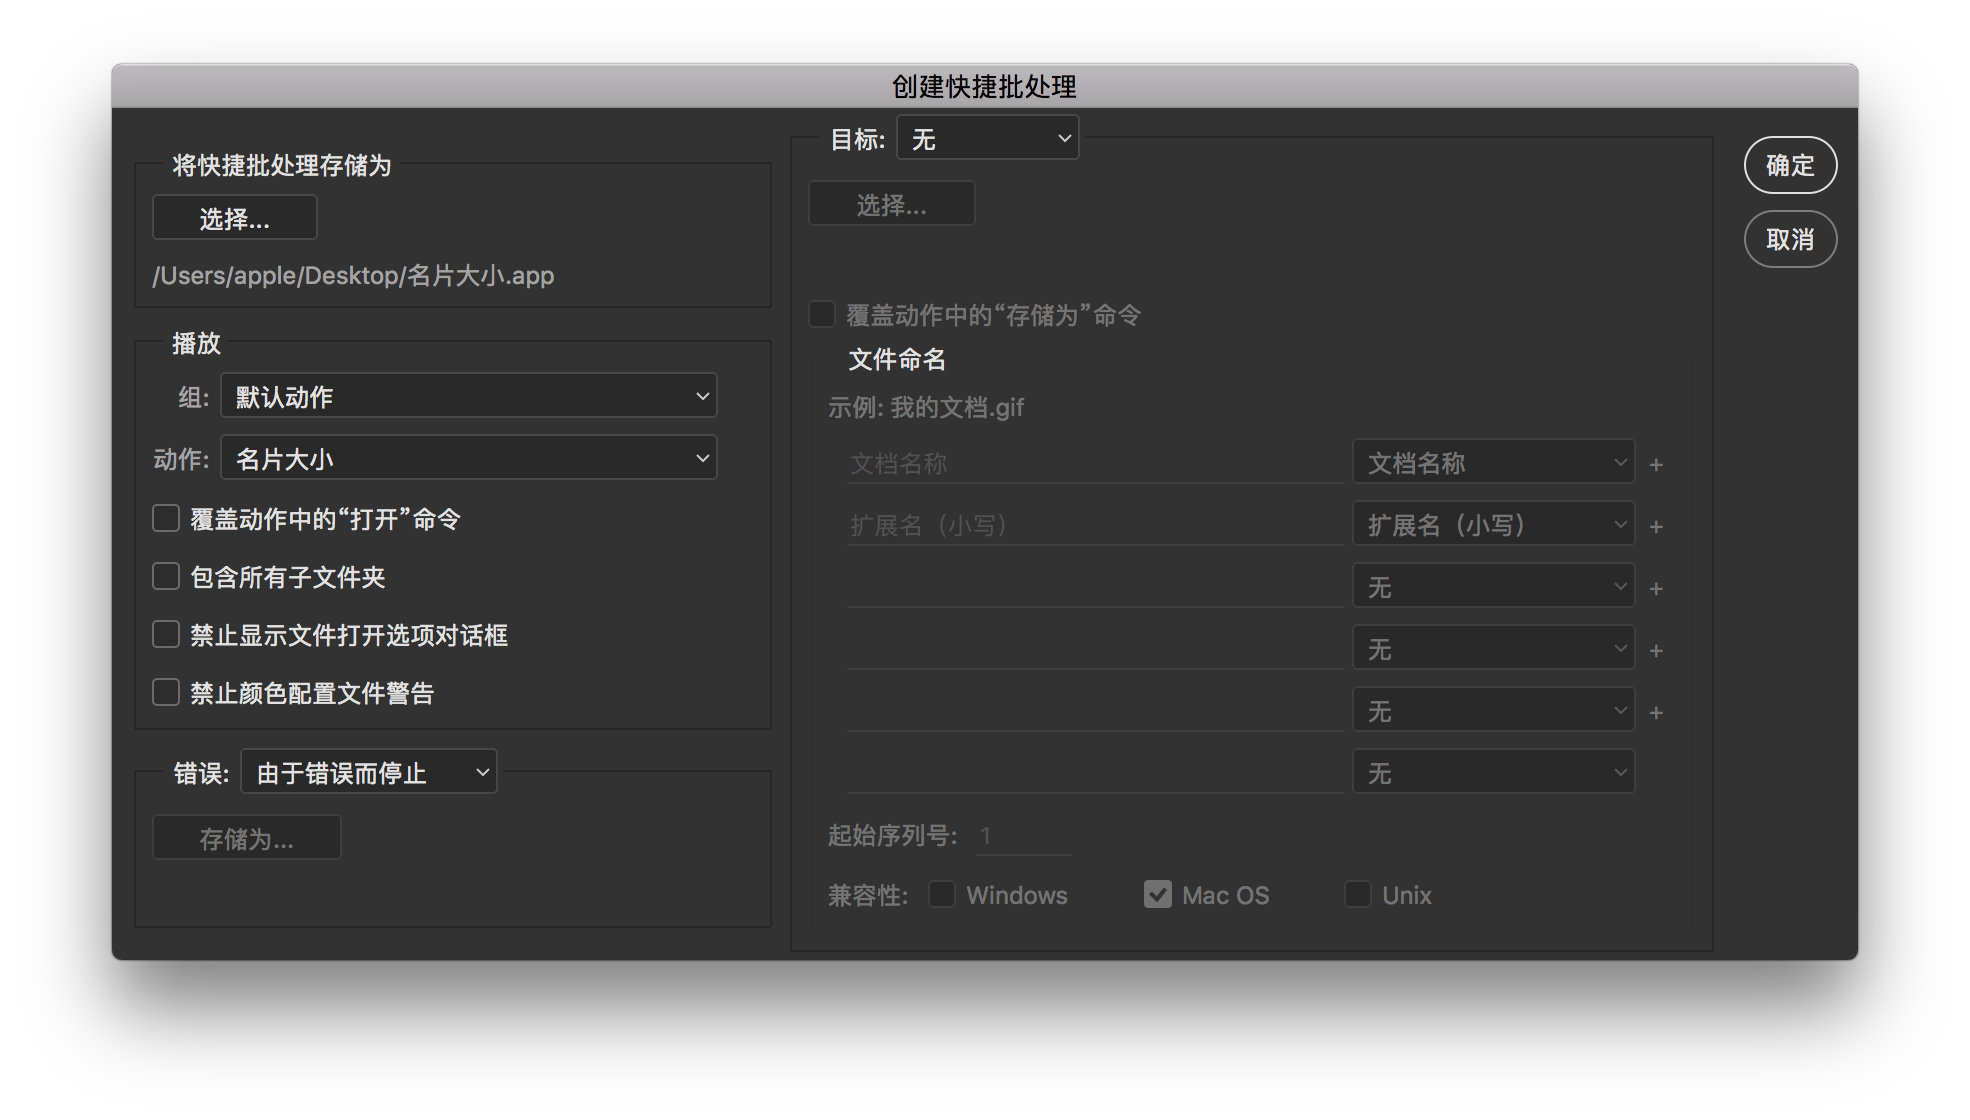
Task: Click 选择... under 将快捷批处理存储为
Action: point(234,218)
